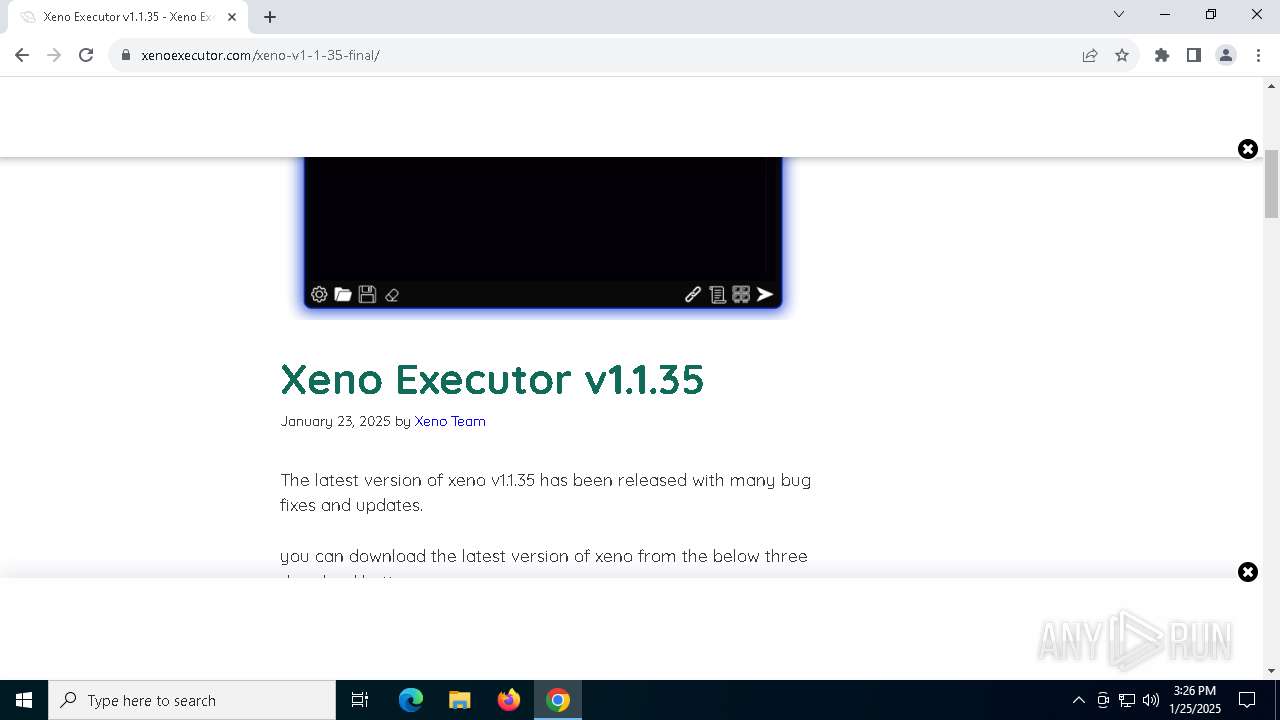Screen dimensions: 1280x720
Task: Click settings gear in Xeno screenshot
Action: click(319, 294)
